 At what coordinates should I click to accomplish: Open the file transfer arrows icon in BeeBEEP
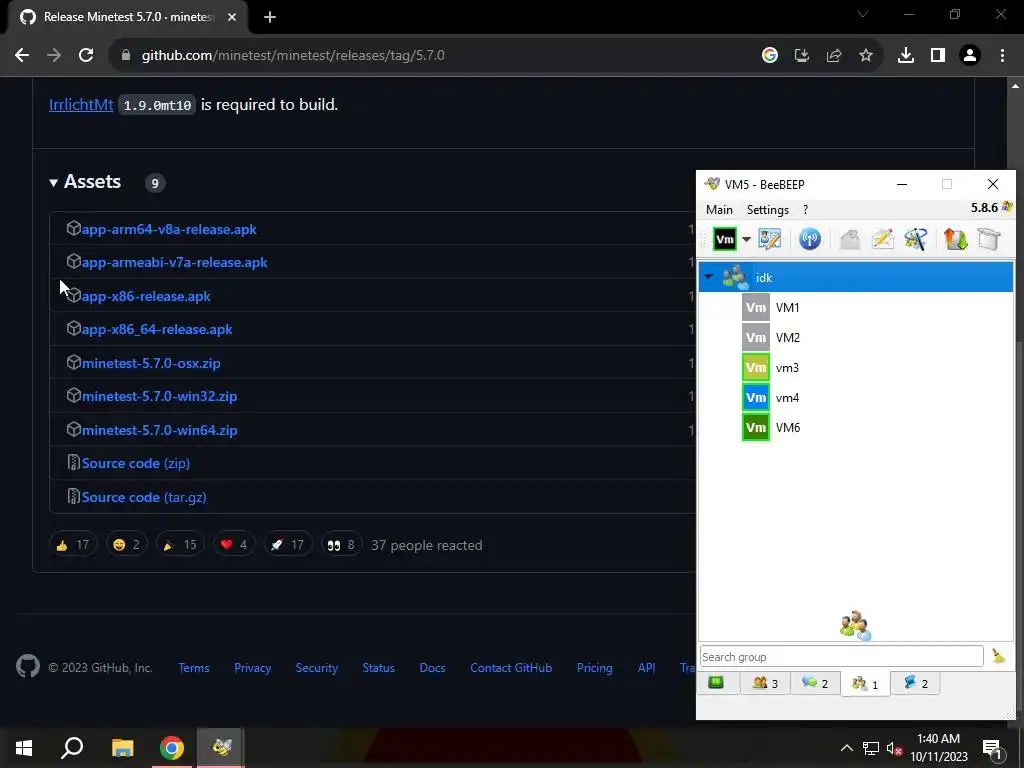955,239
